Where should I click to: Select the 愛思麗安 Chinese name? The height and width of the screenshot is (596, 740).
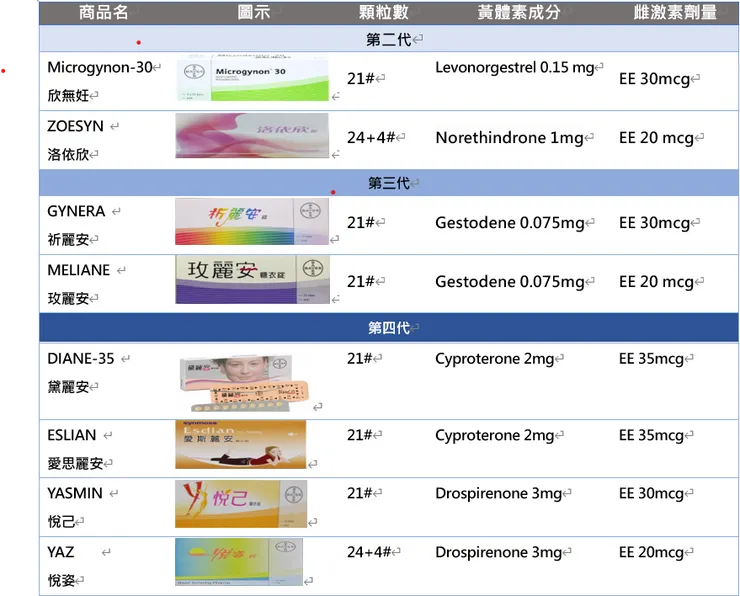75,463
